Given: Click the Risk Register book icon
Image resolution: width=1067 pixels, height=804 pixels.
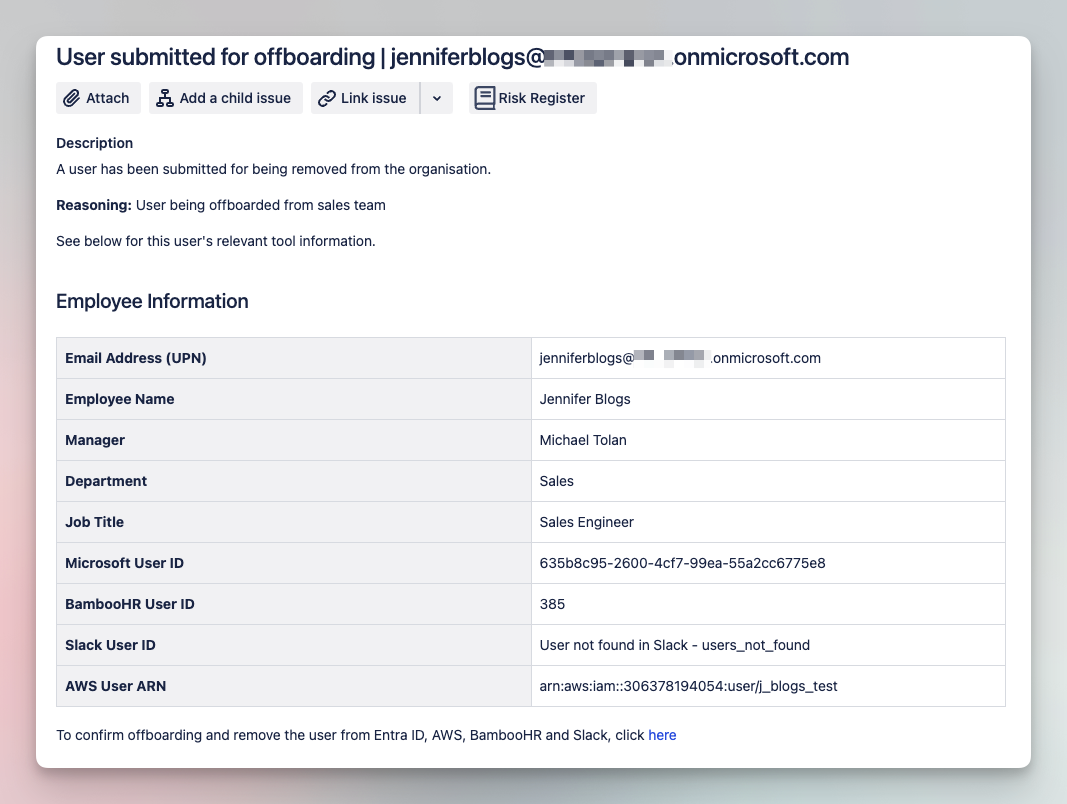Looking at the screenshot, I should (485, 98).
